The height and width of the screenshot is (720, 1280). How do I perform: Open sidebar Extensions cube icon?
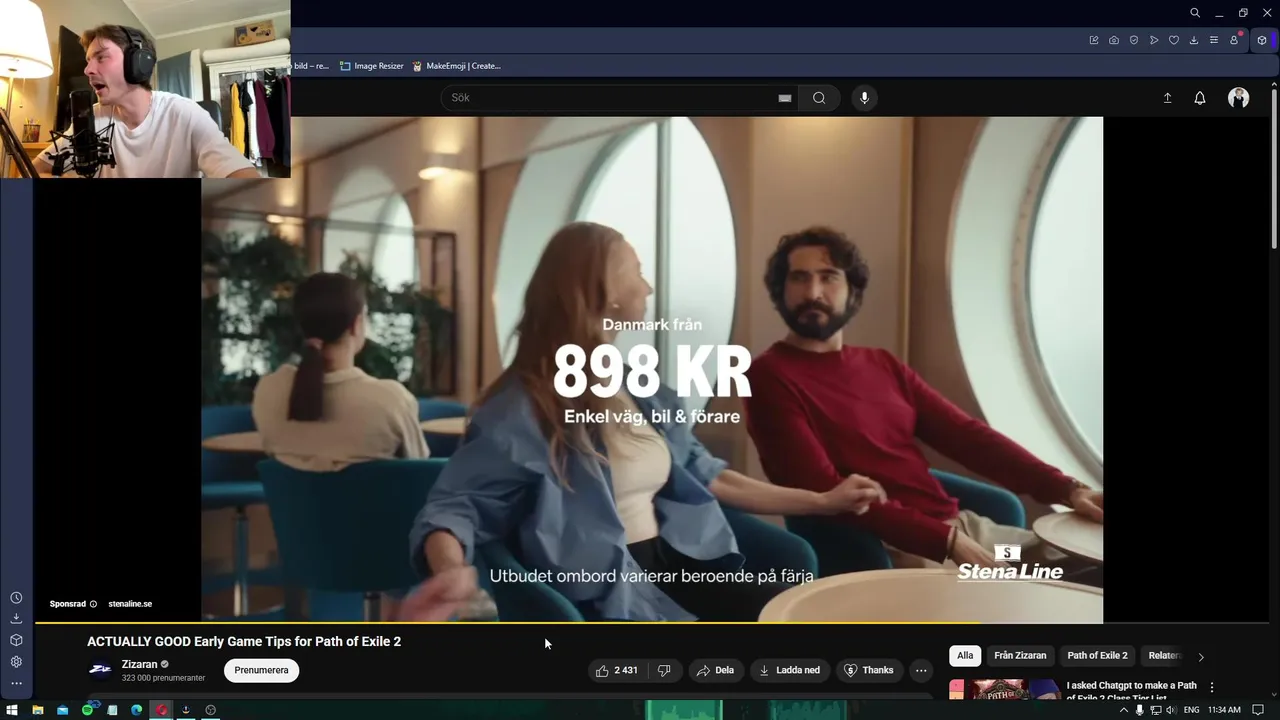click(16, 640)
